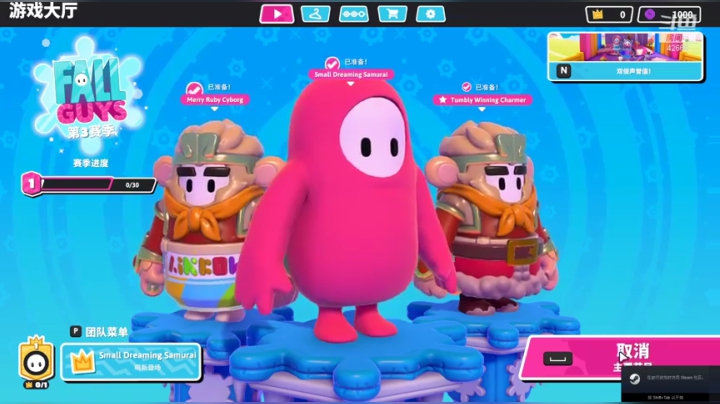
Task: Open the Customiser hanger tab
Action: 315,14
